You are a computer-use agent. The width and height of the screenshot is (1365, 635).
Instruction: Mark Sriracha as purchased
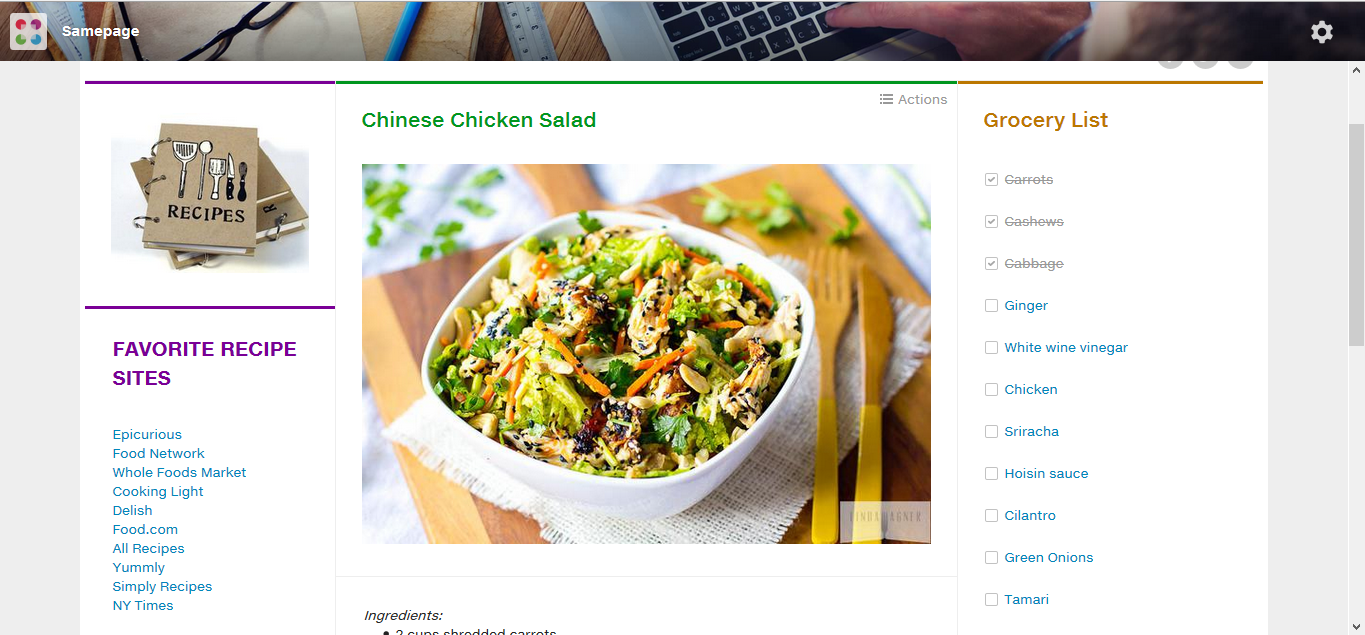pos(991,432)
